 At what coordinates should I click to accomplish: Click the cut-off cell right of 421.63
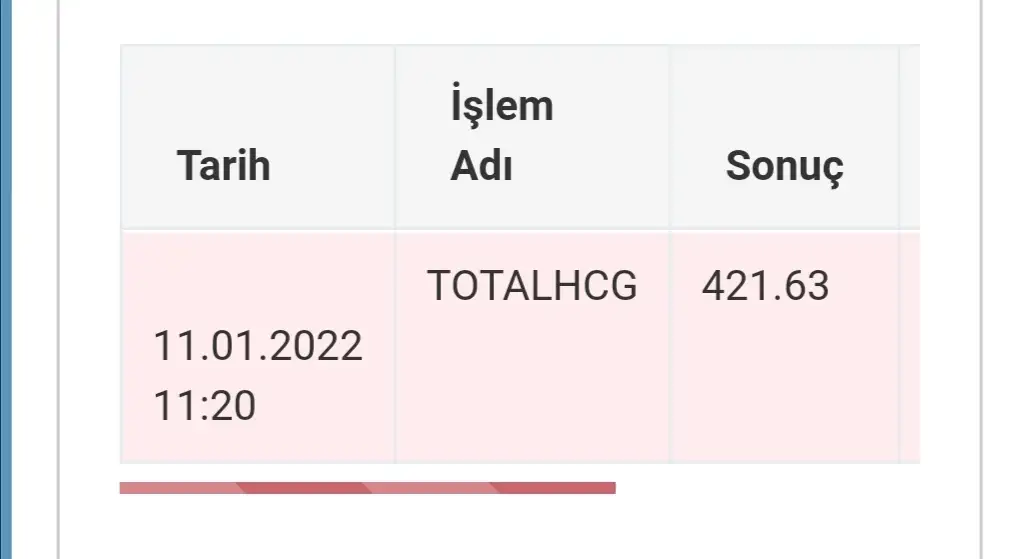click(x=909, y=346)
